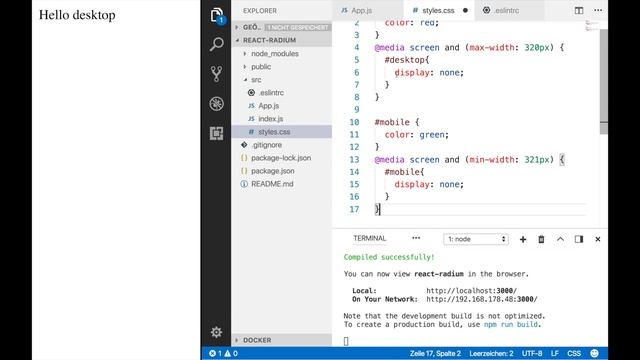640x360 pixels.
Task: Open the editor's more actions menu
Action: (x=598, y=11)
